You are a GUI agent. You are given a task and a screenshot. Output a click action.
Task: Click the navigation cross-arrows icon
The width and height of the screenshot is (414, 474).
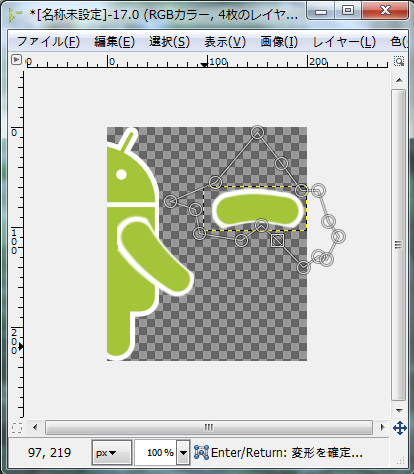[x=399, y=428]
